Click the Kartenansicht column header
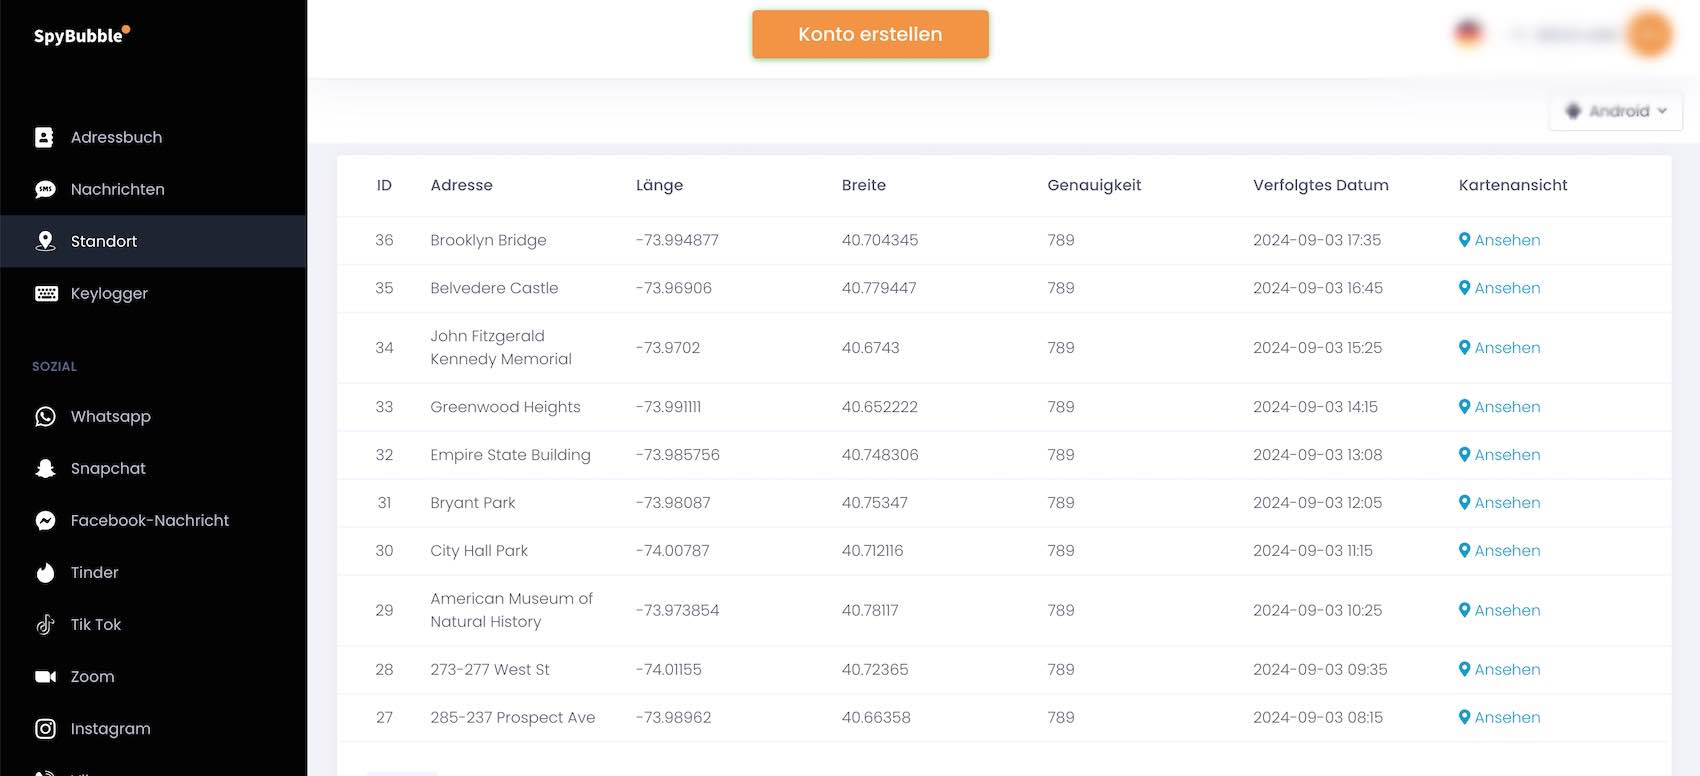Viewport: 1700px width, 776px height. click(x=1513, y=185)
